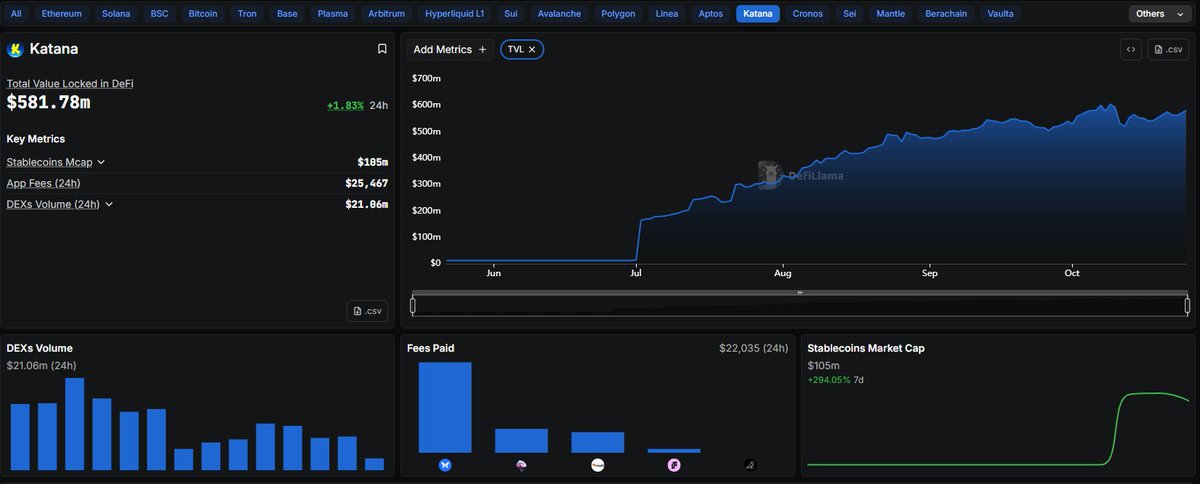Screen dimensions: 1200x484
Task: Click right handle of chart range slider
Action: pos(1188,305)
